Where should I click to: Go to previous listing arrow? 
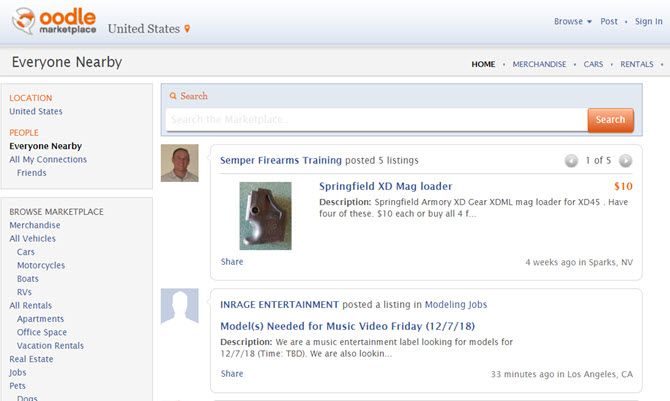pos(571,160)
